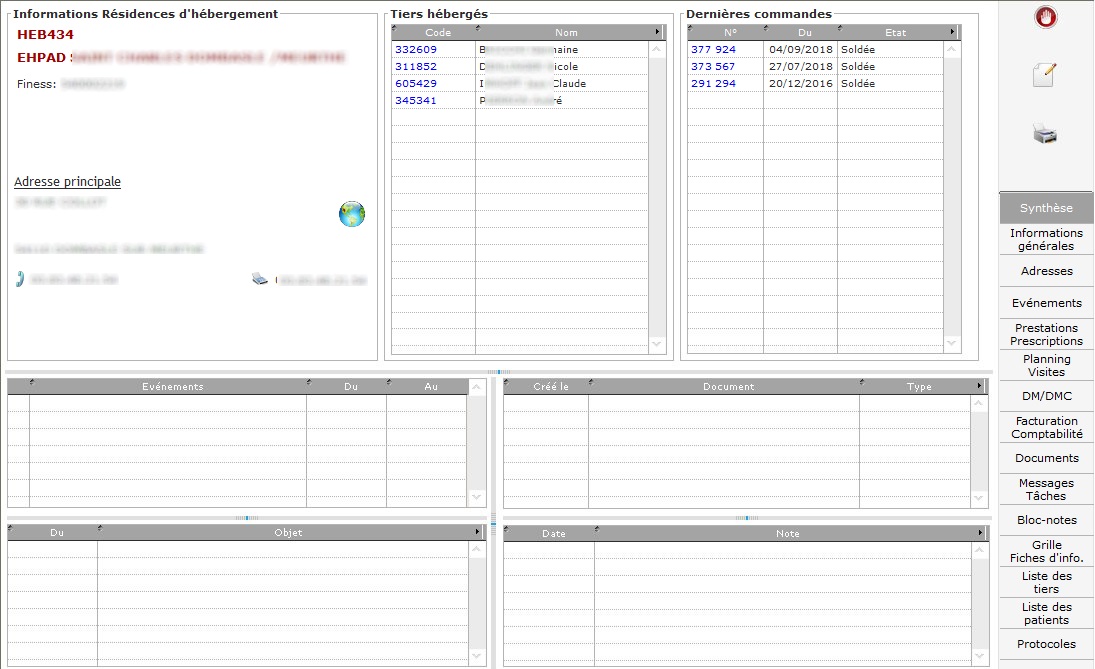Expand column menu arrow after the Type column
Screen dimensions: 1095x669
pos(979,386)
